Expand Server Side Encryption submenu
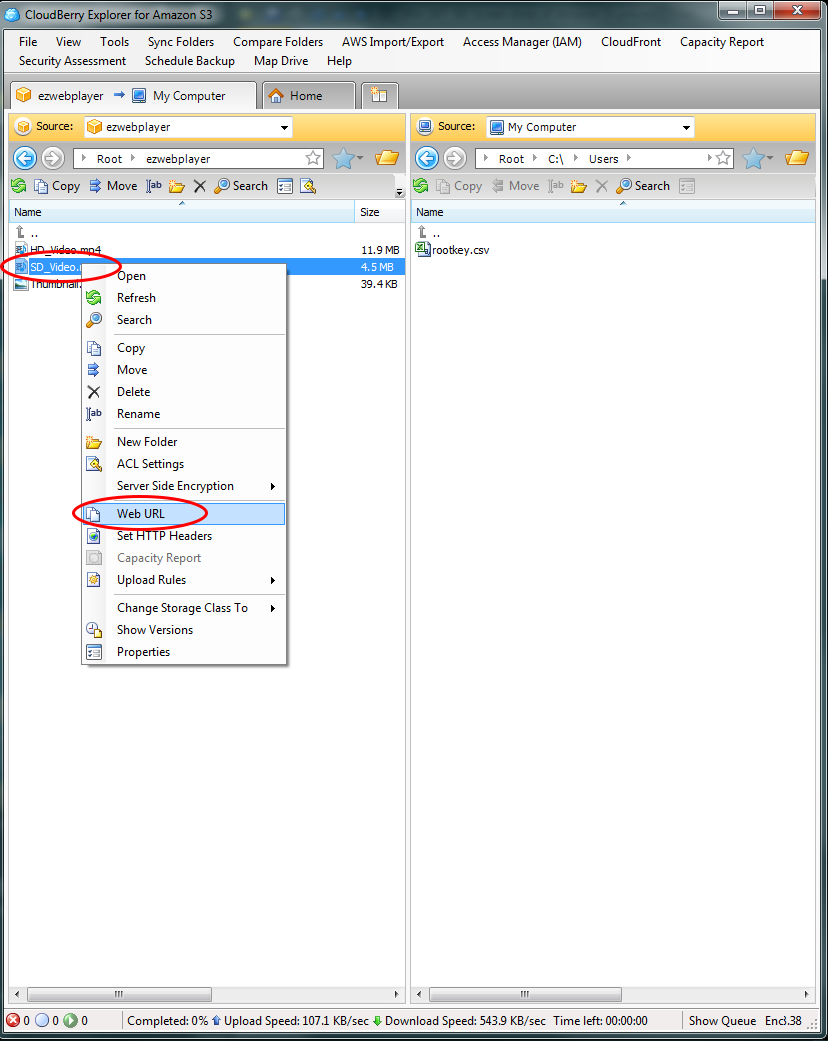Screen dimensions: 828x1041 (x=184, y=486)
